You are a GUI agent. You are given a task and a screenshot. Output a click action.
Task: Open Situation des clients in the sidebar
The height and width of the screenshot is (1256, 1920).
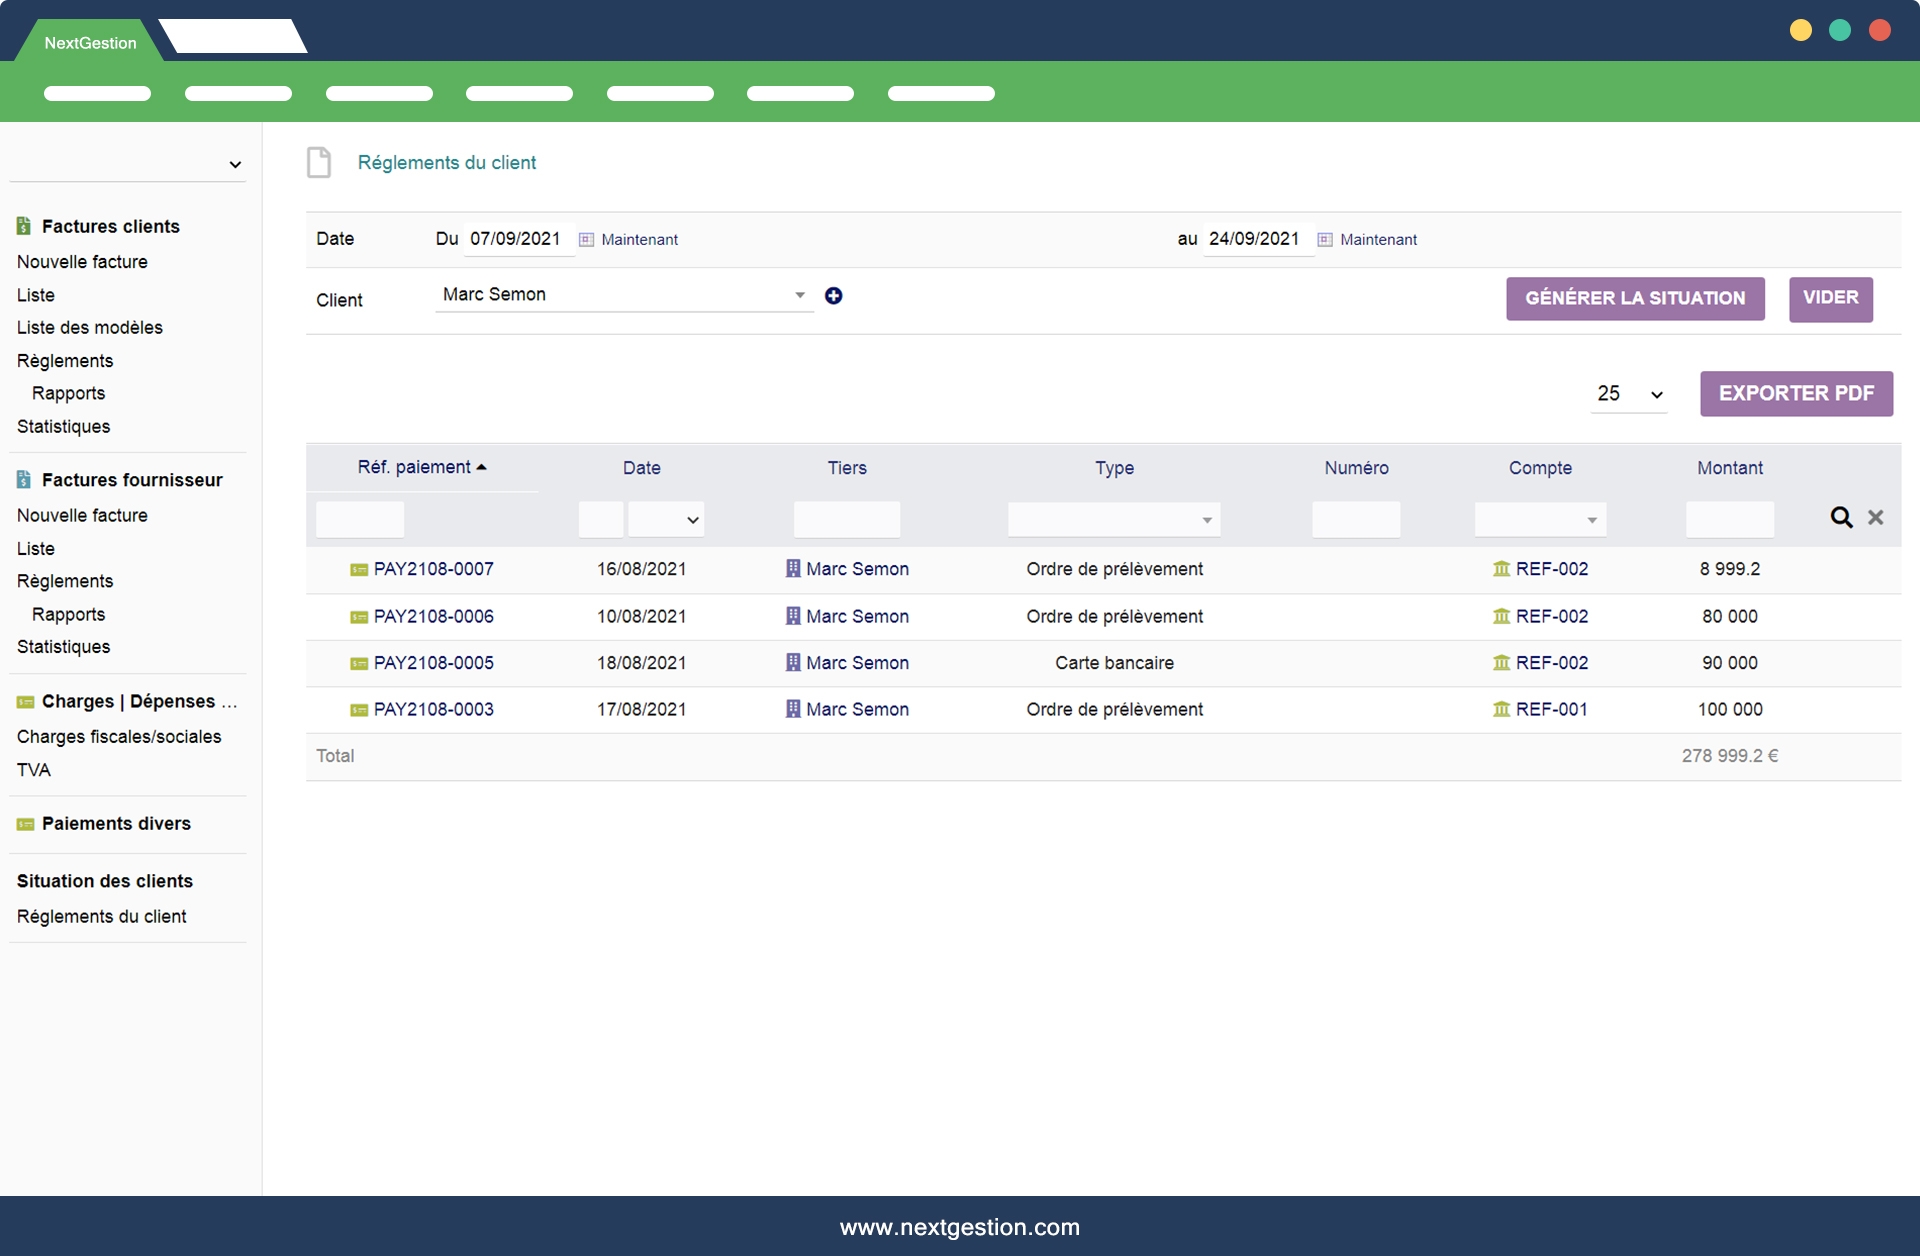pos(105,881)
